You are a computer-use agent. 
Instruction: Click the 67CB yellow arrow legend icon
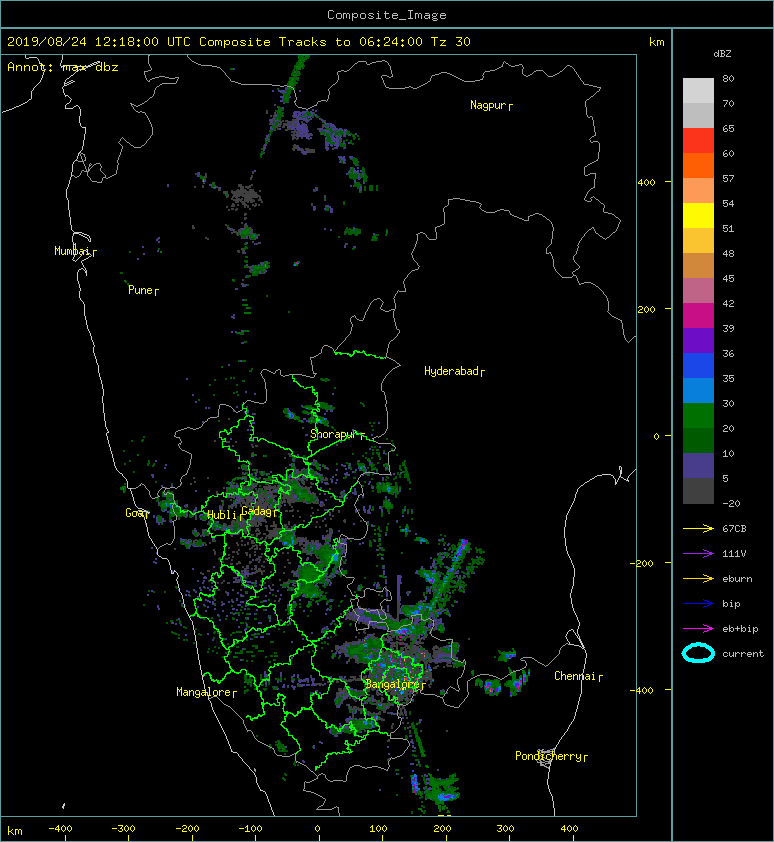[x=698, y=528]
